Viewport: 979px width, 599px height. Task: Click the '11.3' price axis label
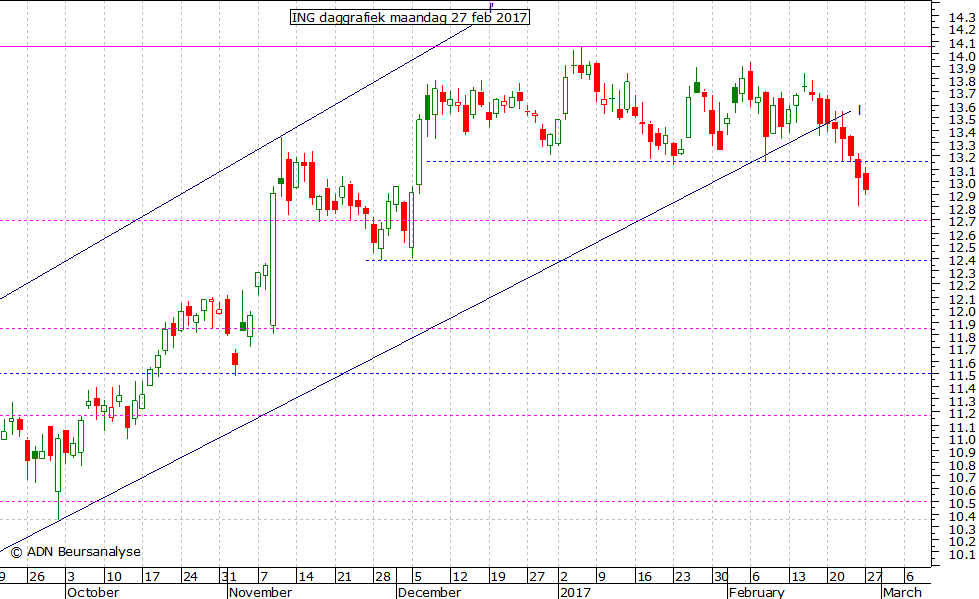(962, 402)
